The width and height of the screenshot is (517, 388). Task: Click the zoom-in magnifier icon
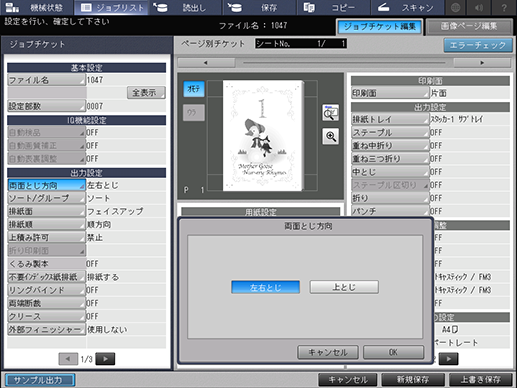tap(331, 136)
